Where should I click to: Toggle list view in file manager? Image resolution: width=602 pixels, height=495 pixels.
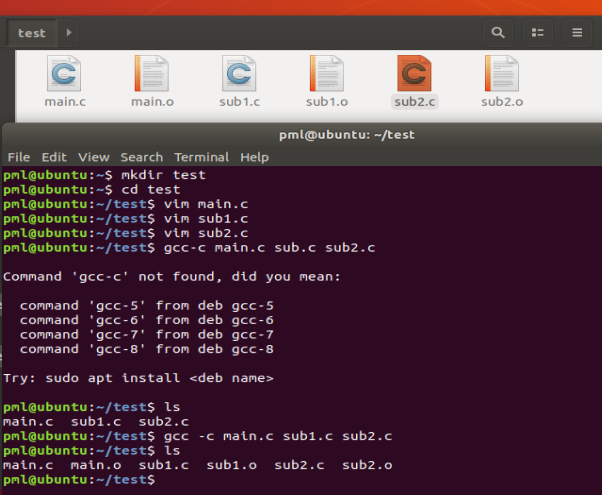tap(538, 33)
